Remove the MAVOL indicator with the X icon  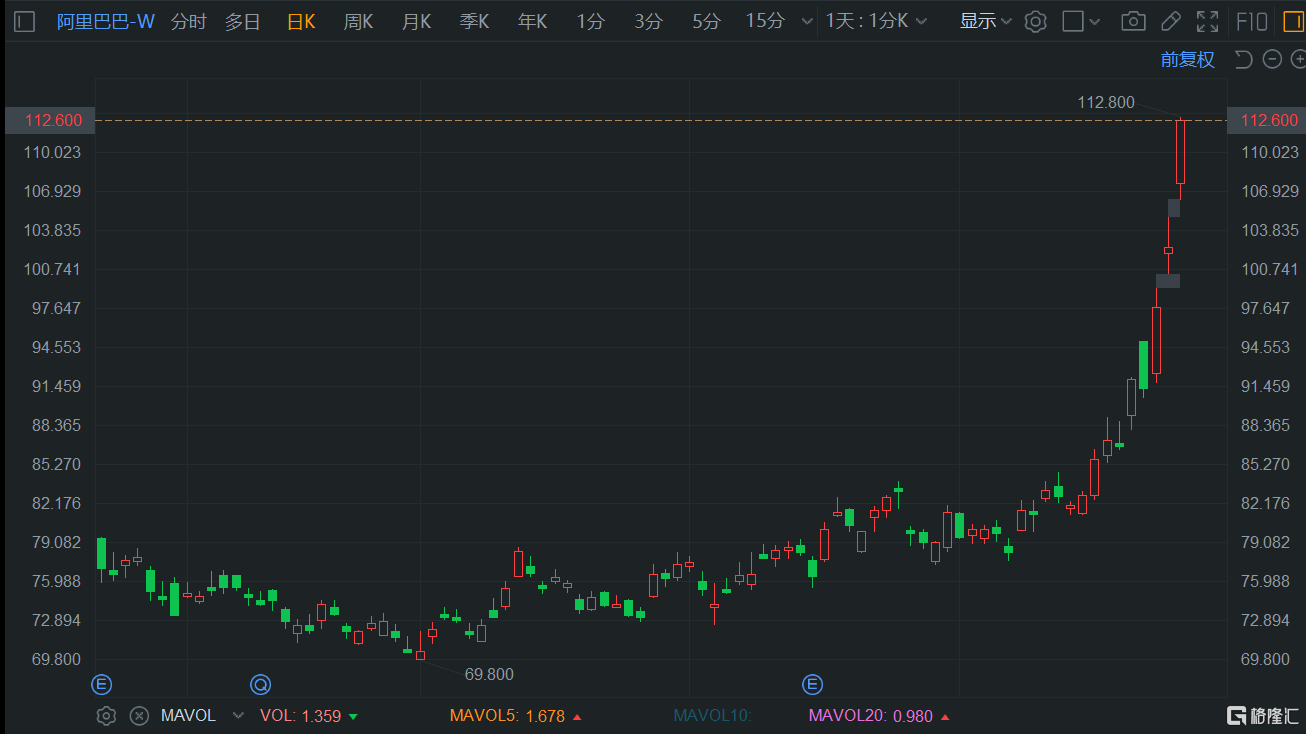[x=139, y=715]
